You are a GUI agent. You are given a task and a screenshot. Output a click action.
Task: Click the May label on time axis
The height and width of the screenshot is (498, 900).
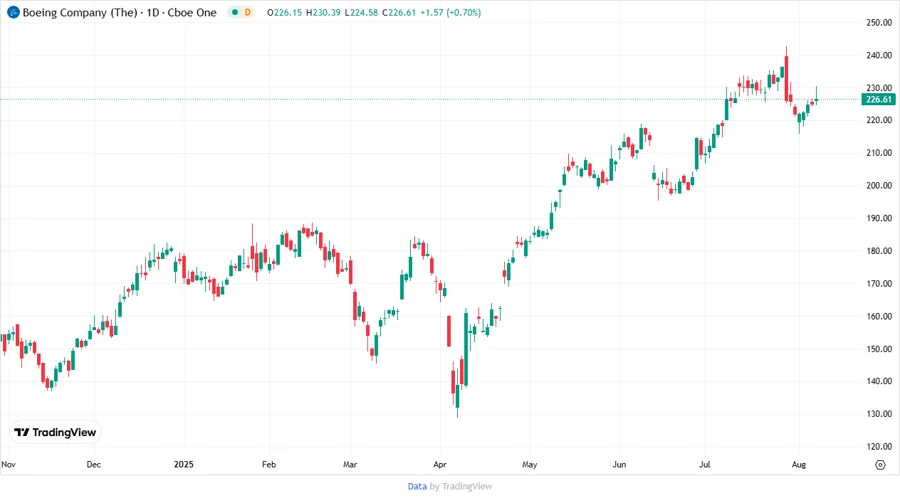(x=529, y=464)
